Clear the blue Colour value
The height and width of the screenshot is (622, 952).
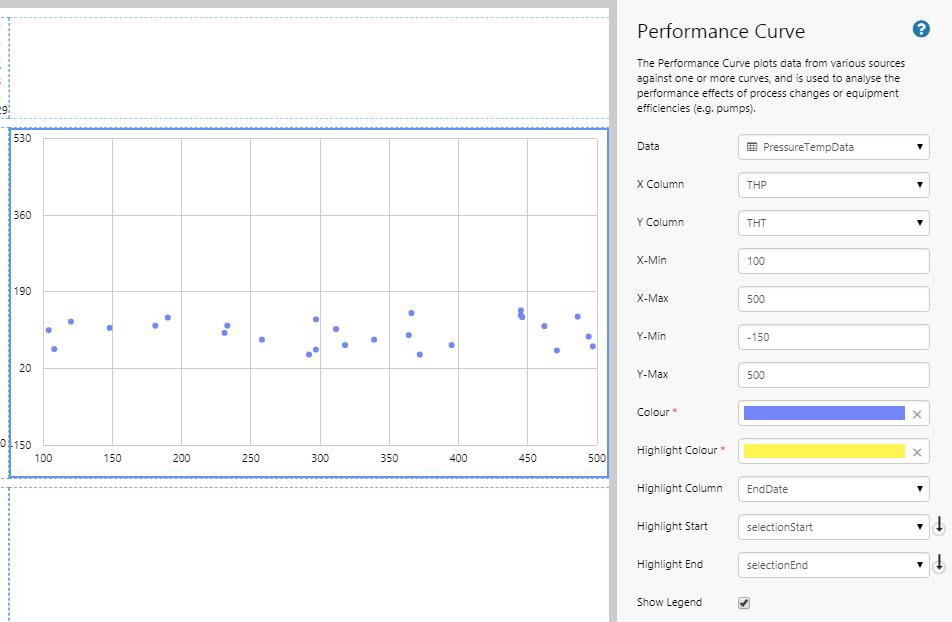(x=917, y=414)
